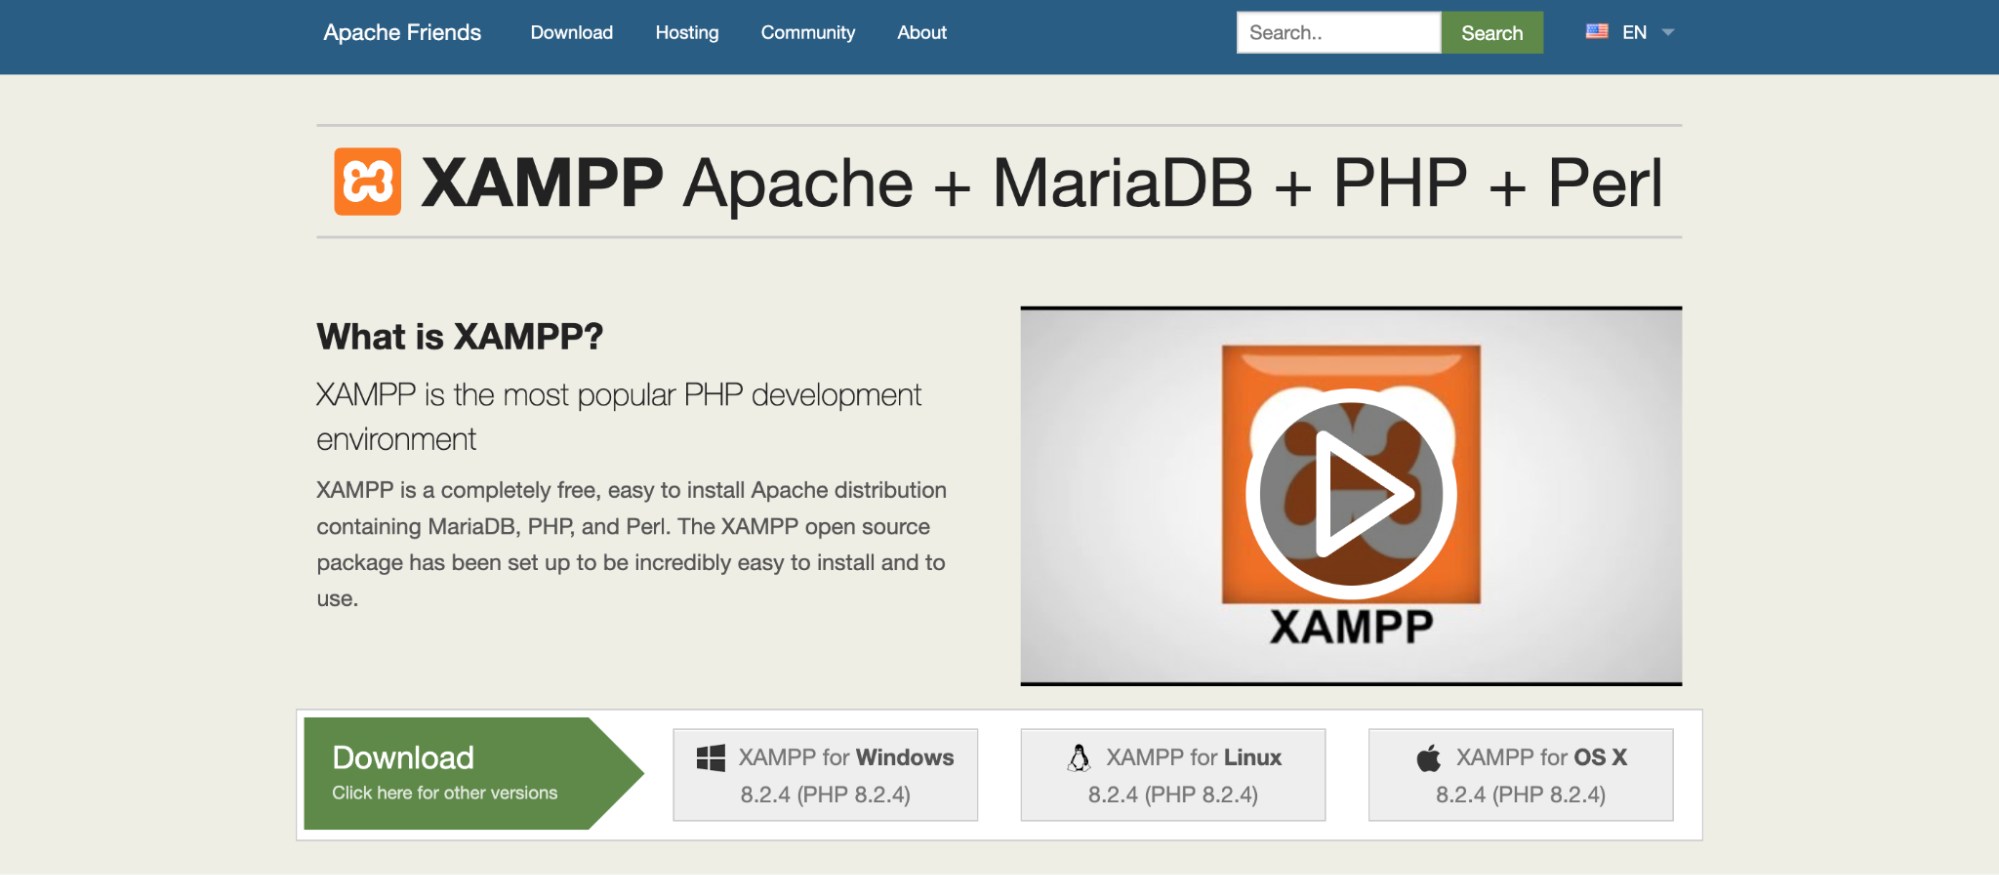Download XAMPP for Windows 8.2.4
This screenshot has height=875, width=1999.
pyautogui.click(x=825, y=775)
